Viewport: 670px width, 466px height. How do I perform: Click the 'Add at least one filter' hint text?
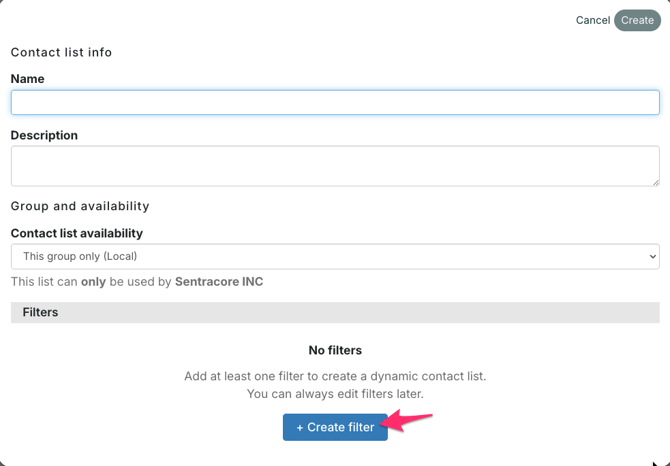(x=335, y=376)
